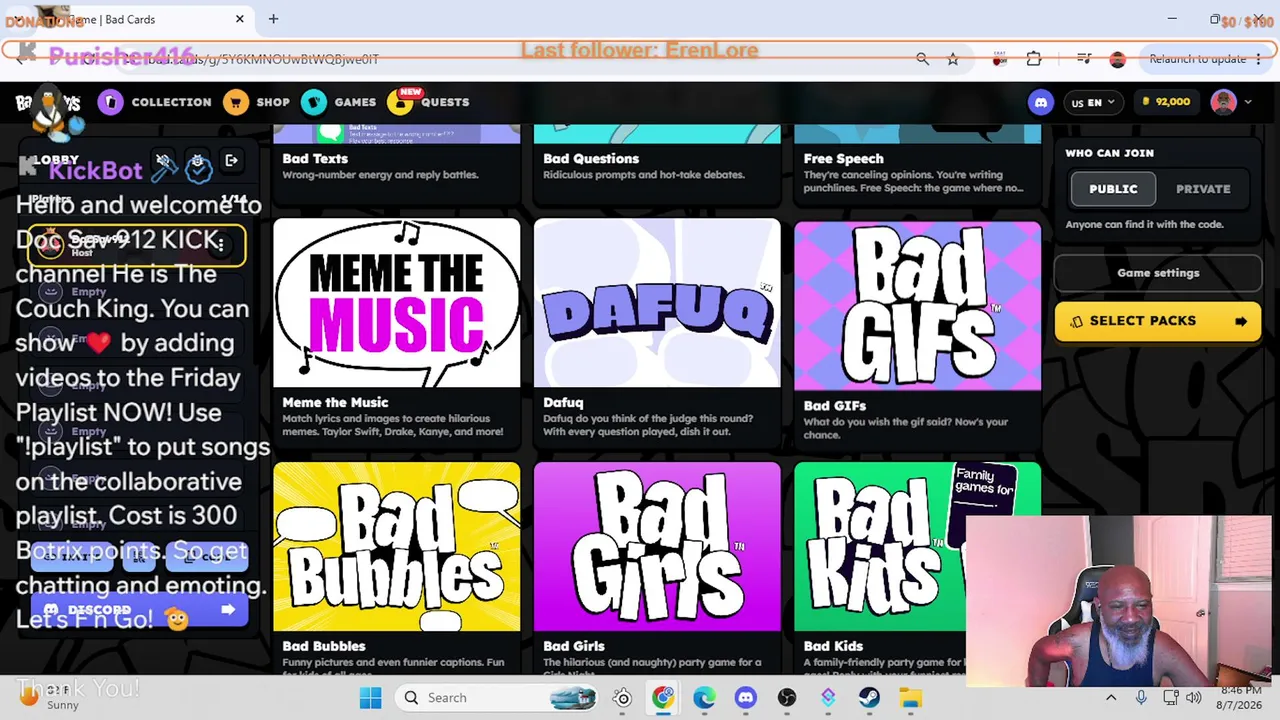The height and width of the screenshot is (720, 1280).
Task: Show hidden system tray icons
Action: 1111,698
